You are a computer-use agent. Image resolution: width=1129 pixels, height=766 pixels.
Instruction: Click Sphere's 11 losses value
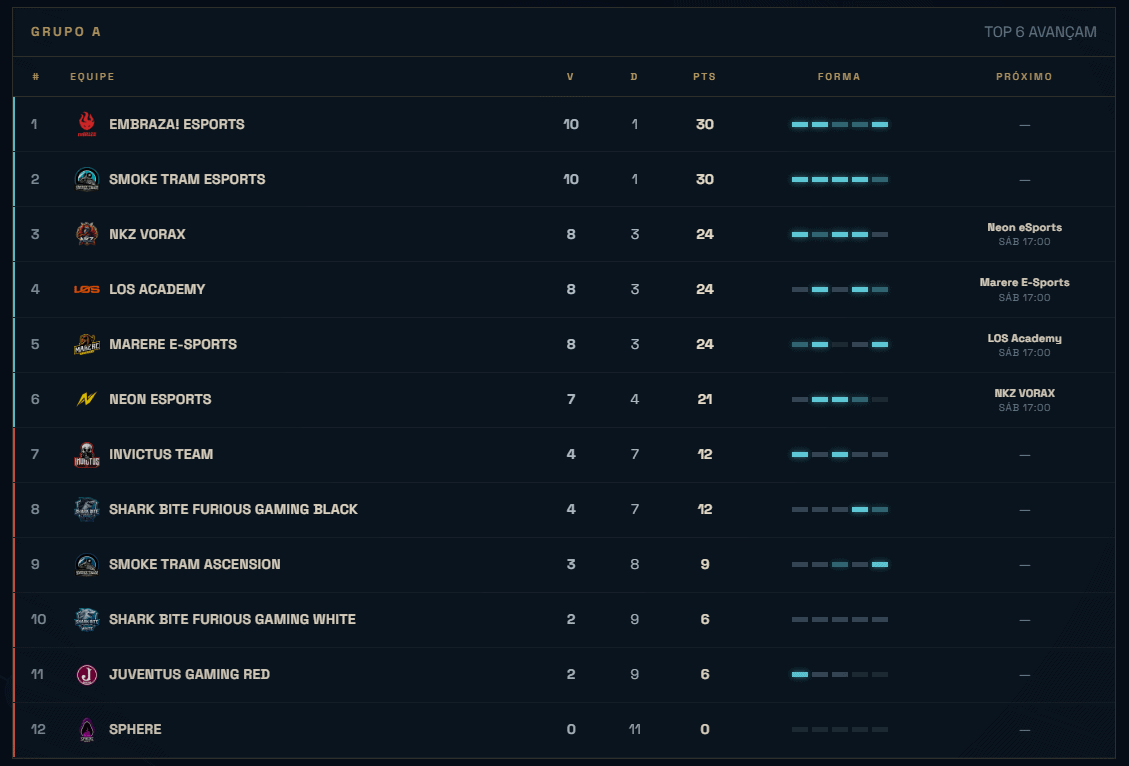(634, 729)
